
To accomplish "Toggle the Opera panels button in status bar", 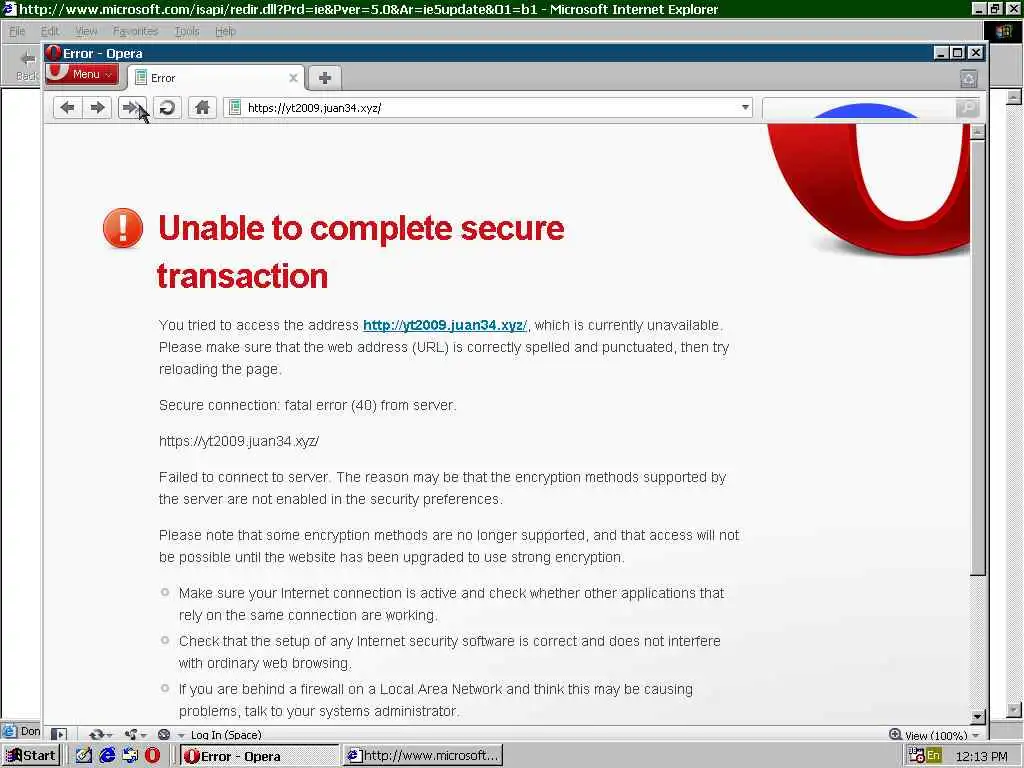I will [x=59, y=735].
